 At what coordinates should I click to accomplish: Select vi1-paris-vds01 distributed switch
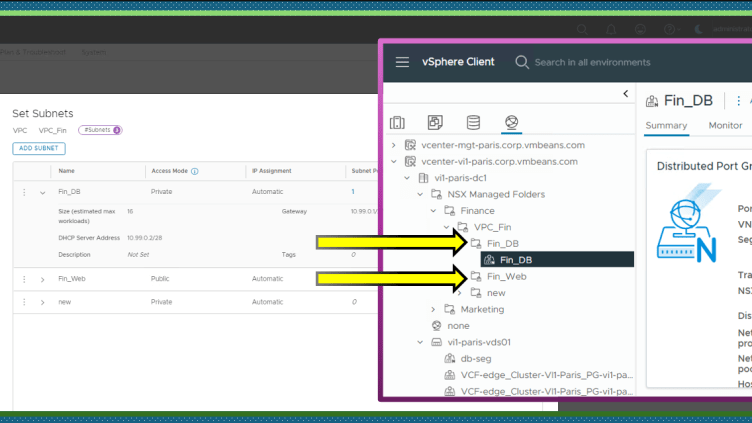coord(479,342)
